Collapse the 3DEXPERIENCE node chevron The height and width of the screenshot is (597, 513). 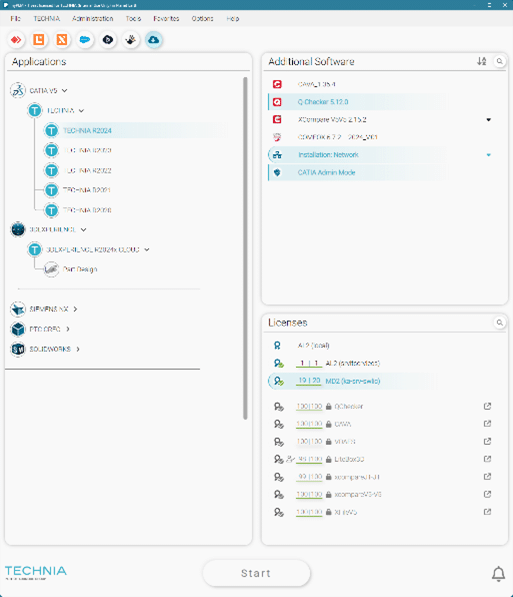pyautogui.click(x=83, y=230)
